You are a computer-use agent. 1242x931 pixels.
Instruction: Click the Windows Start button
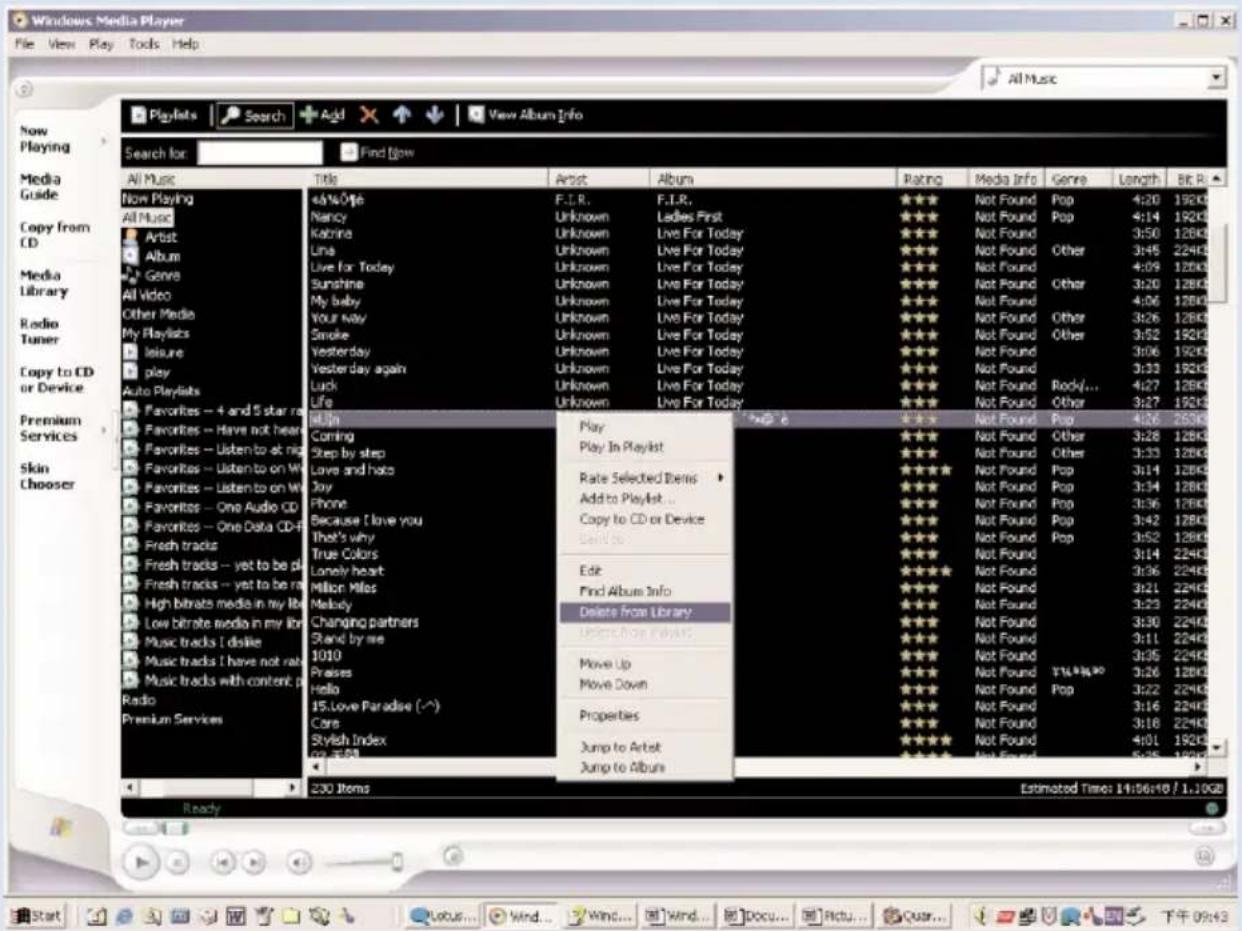pyautogui.click(x=36, y=914)
